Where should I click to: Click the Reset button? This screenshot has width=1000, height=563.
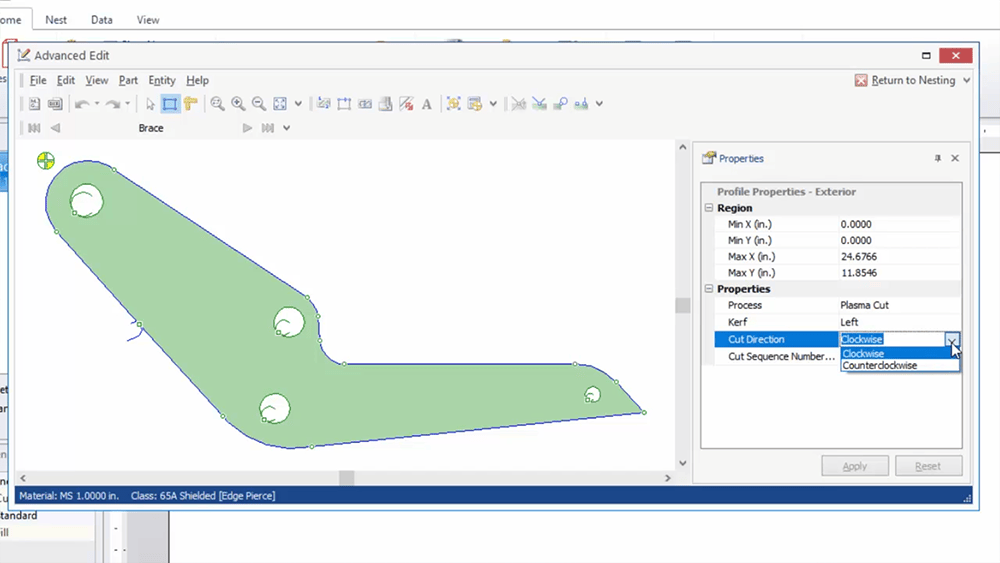coord(928,466)
